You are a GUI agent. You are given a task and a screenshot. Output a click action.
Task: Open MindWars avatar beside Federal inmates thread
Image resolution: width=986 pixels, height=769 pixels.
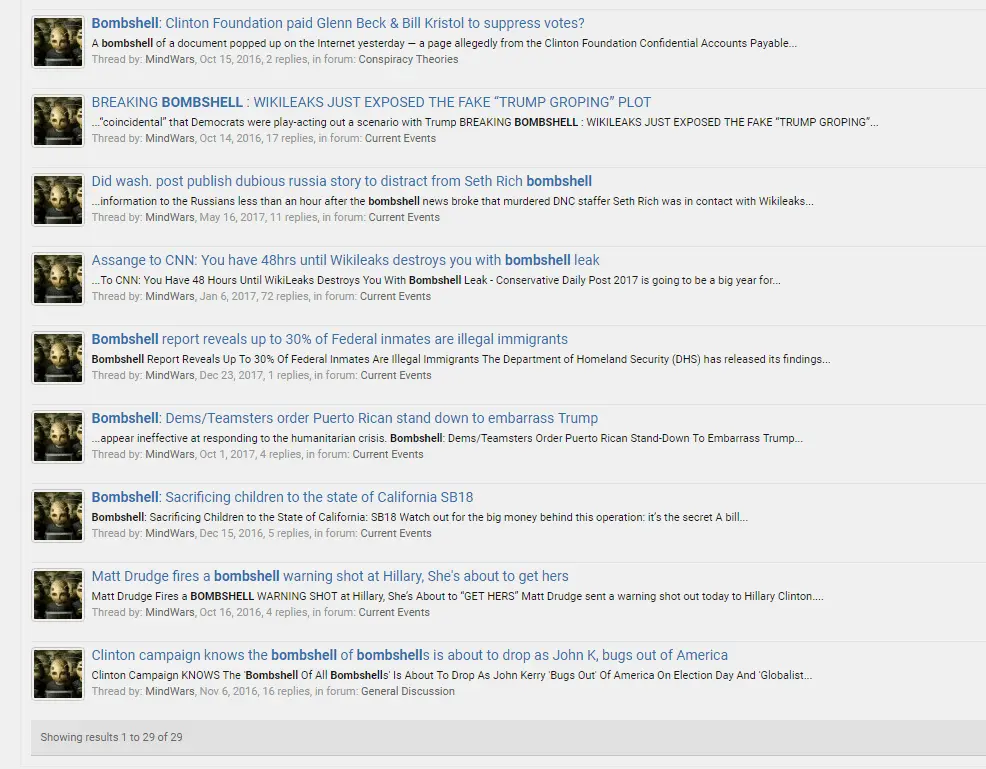pyautogui.click(x=58, y=358)
